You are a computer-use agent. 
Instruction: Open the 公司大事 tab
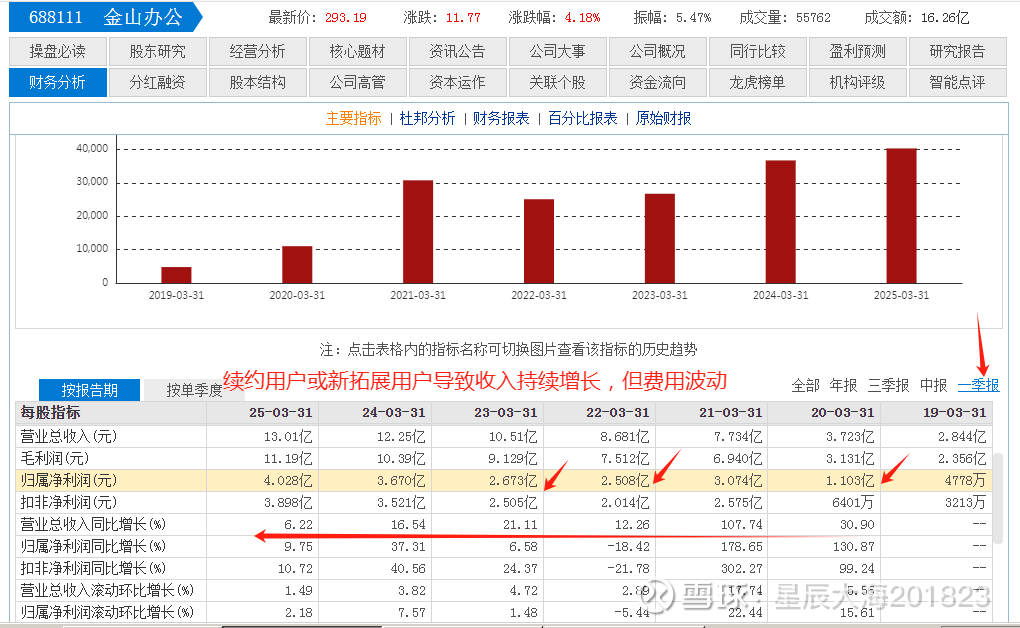coord(557,51)
